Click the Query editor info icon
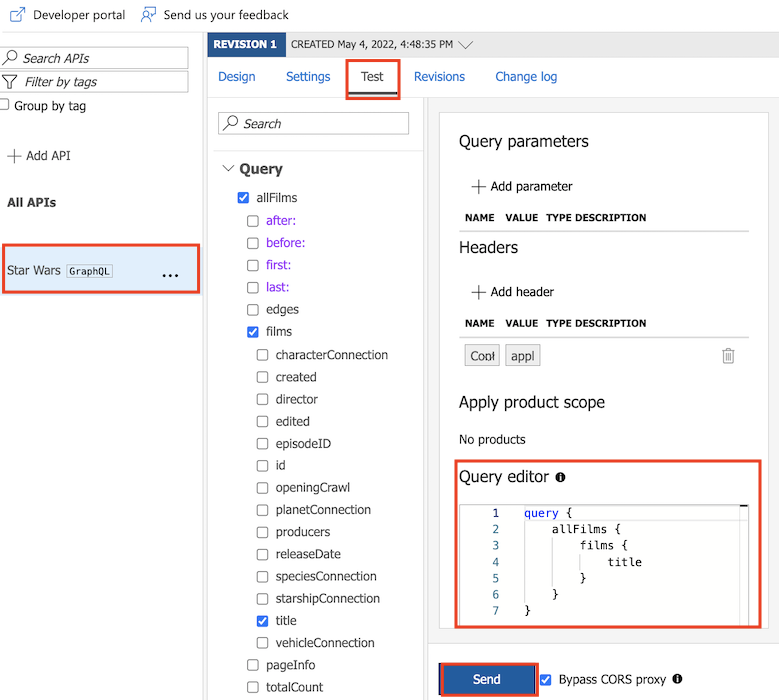The height and width of the screenshot is (700, 779). [560, 478]
